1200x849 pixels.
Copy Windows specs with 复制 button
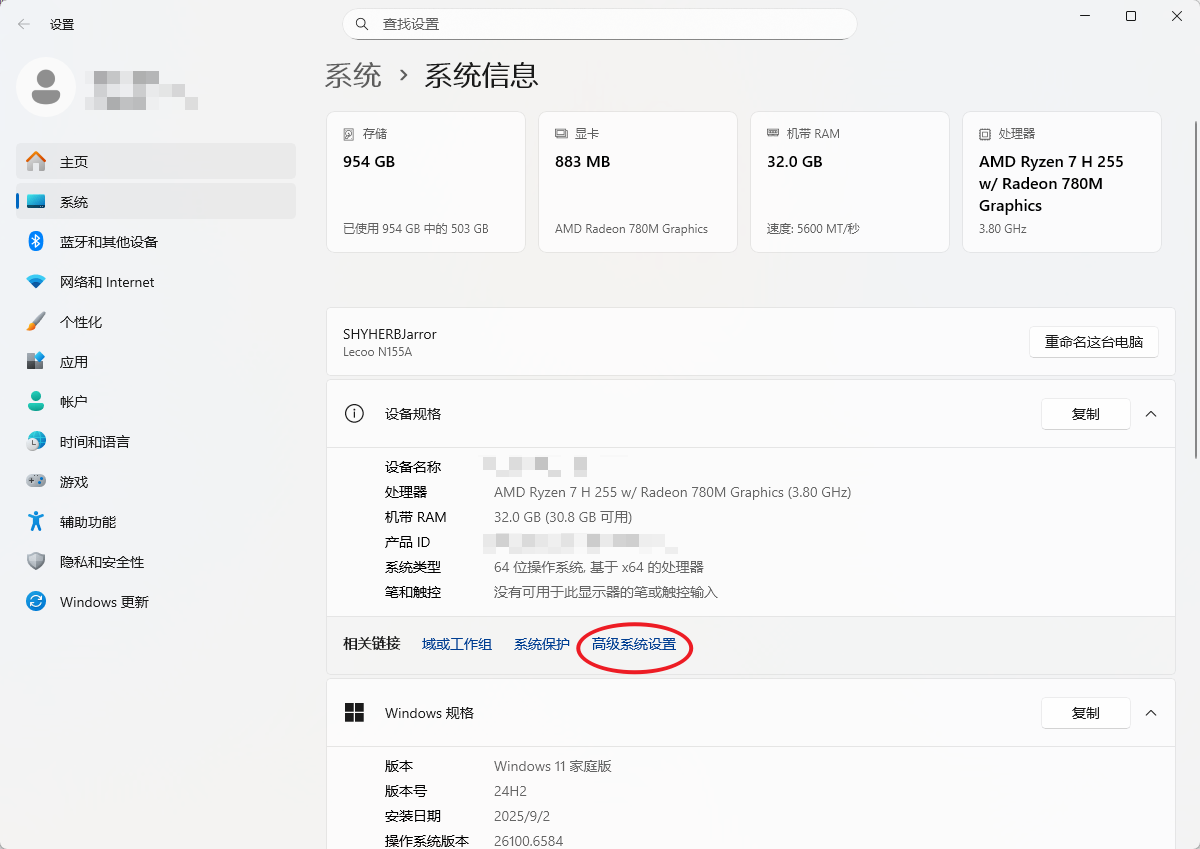(1086, 713)
